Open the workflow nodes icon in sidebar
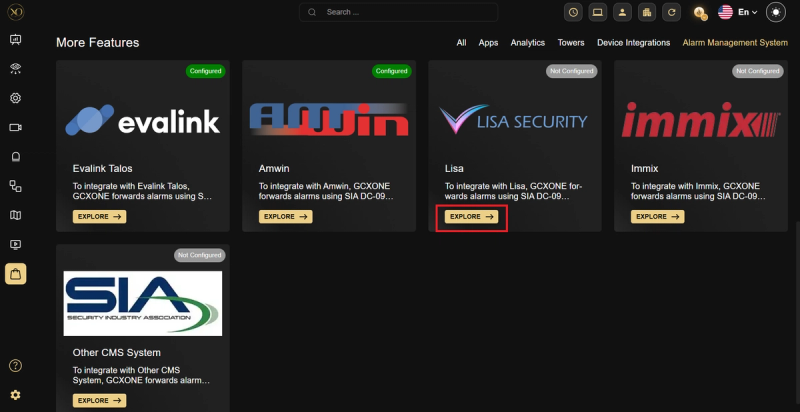The height and width of the screenshot is (412, 800). point(15,186)
